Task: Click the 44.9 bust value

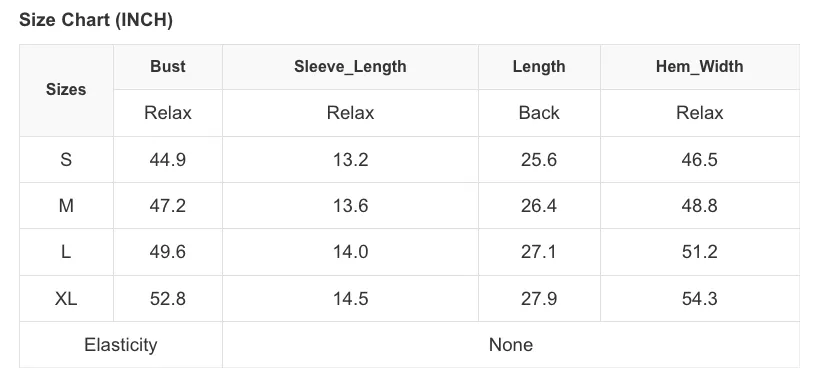Action: pos(168,159)
